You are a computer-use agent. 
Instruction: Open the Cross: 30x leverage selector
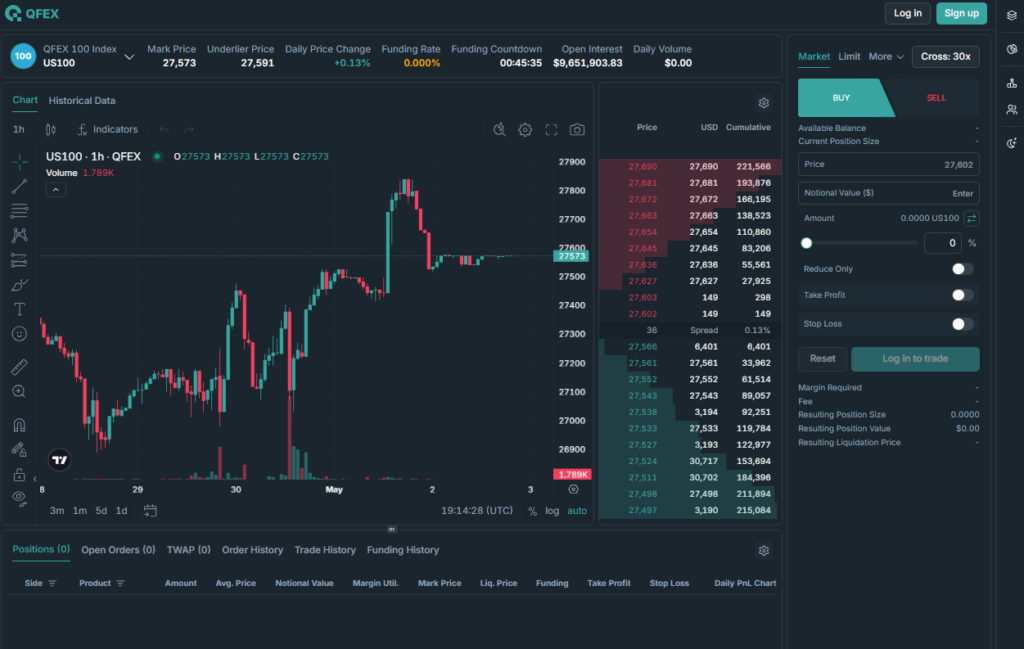point(945,57)
